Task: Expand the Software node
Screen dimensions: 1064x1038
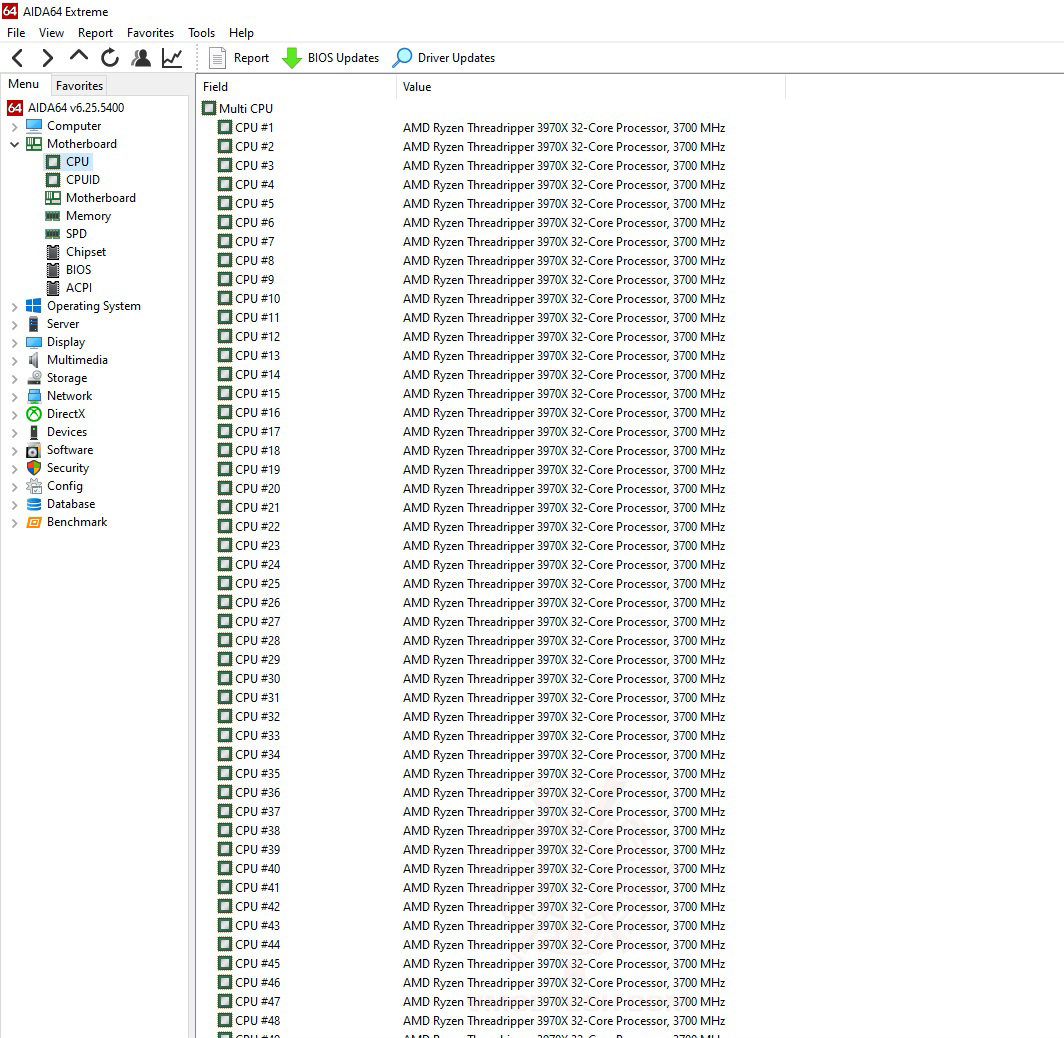Action: tap(14, 450)
